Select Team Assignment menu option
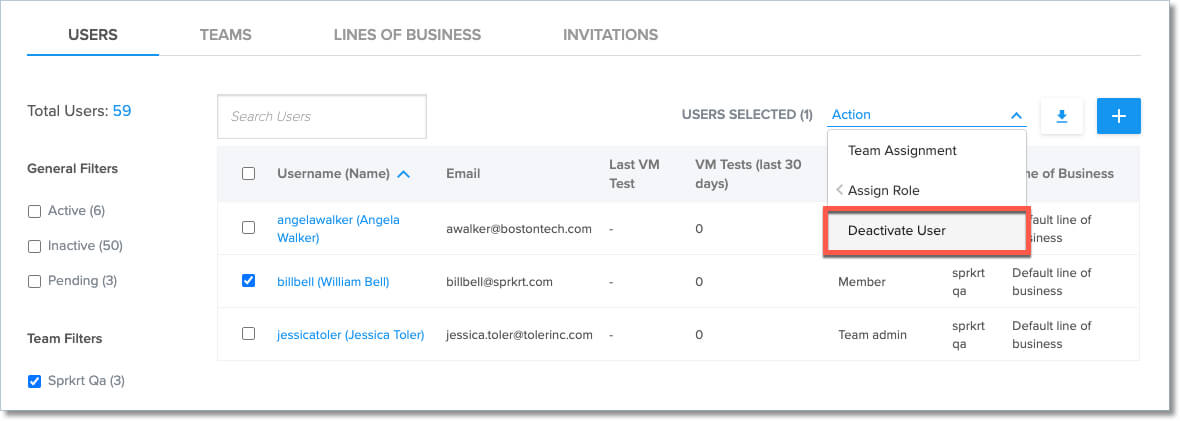1180x421 pixels. coord(902,151)
